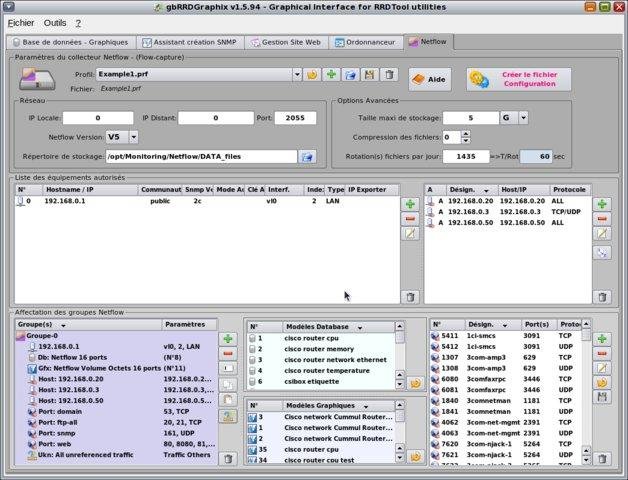Clear the ports list with trash icon
Screen dimensions: 628x480
tap(602, 458)
